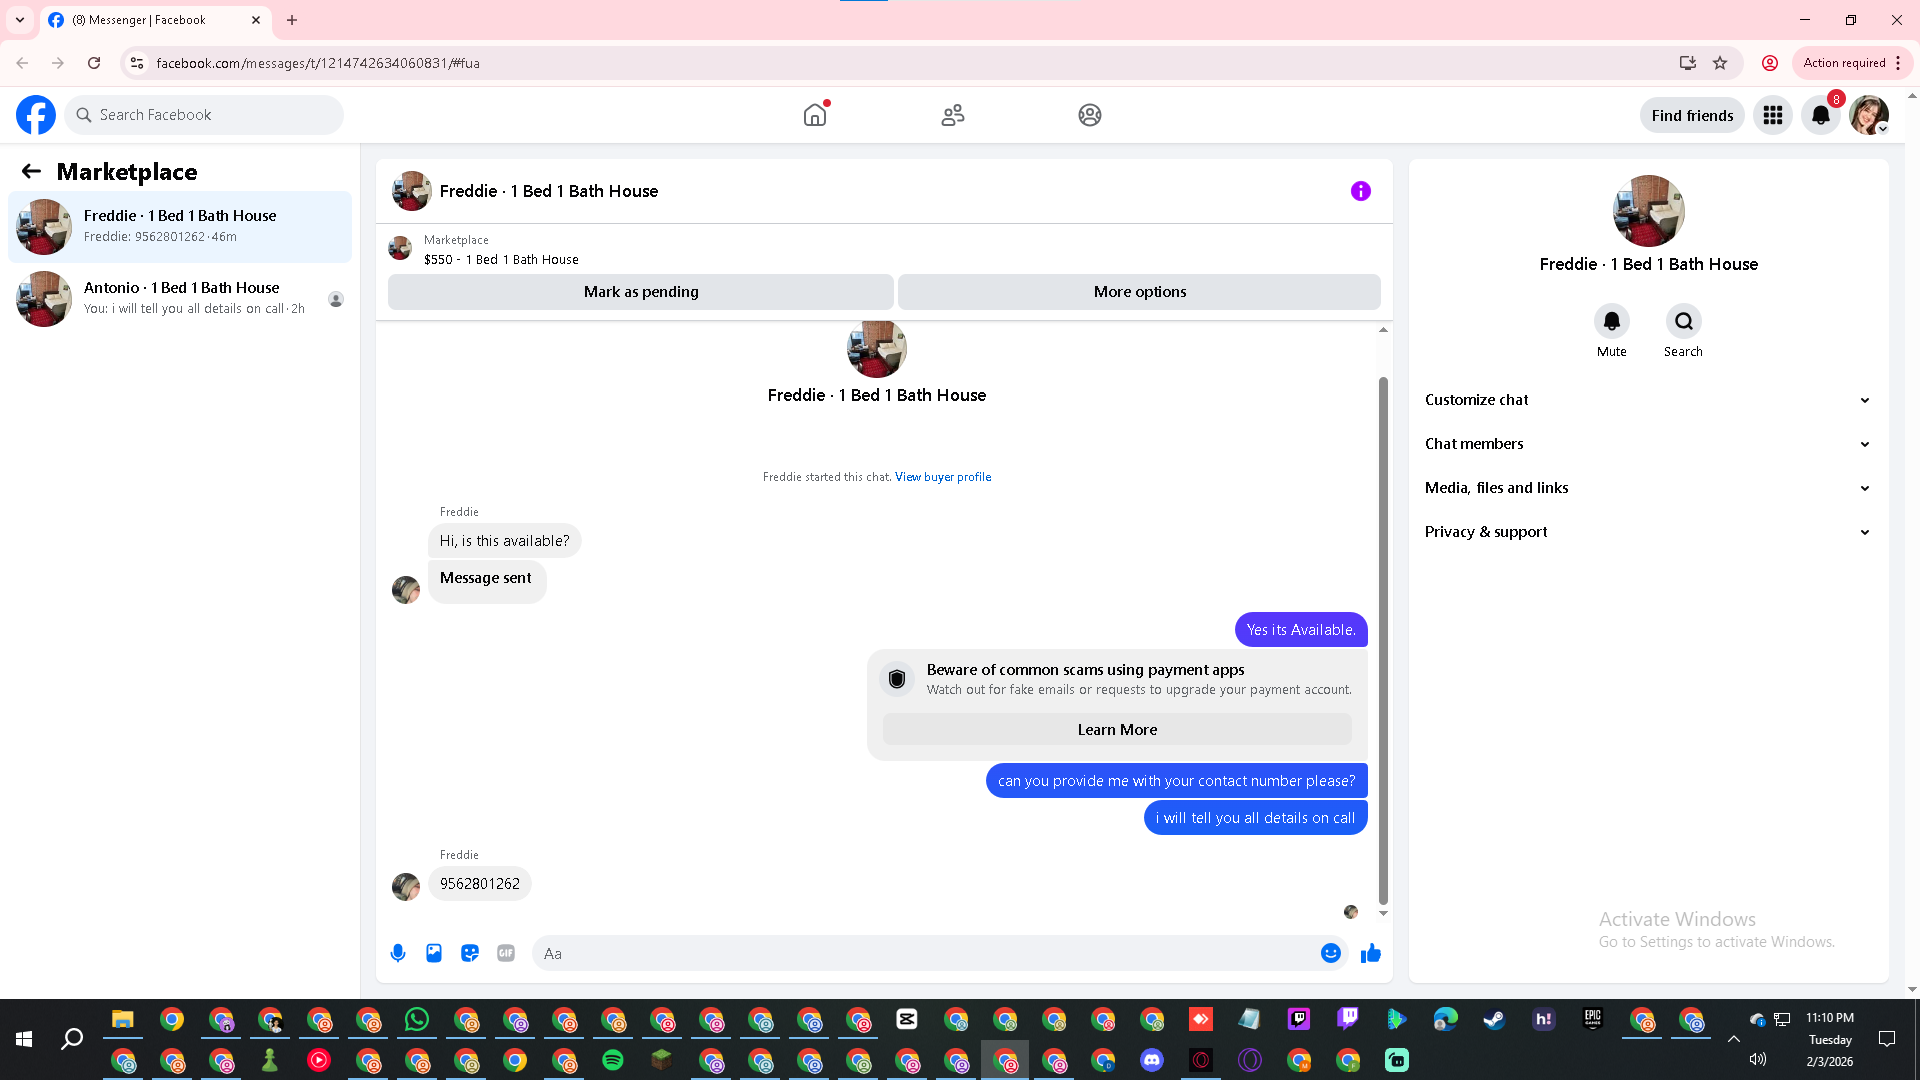Viewport: 1920px width, 1080px height.
Task: Open View buyer profile link
Action: tap(943, 477)
